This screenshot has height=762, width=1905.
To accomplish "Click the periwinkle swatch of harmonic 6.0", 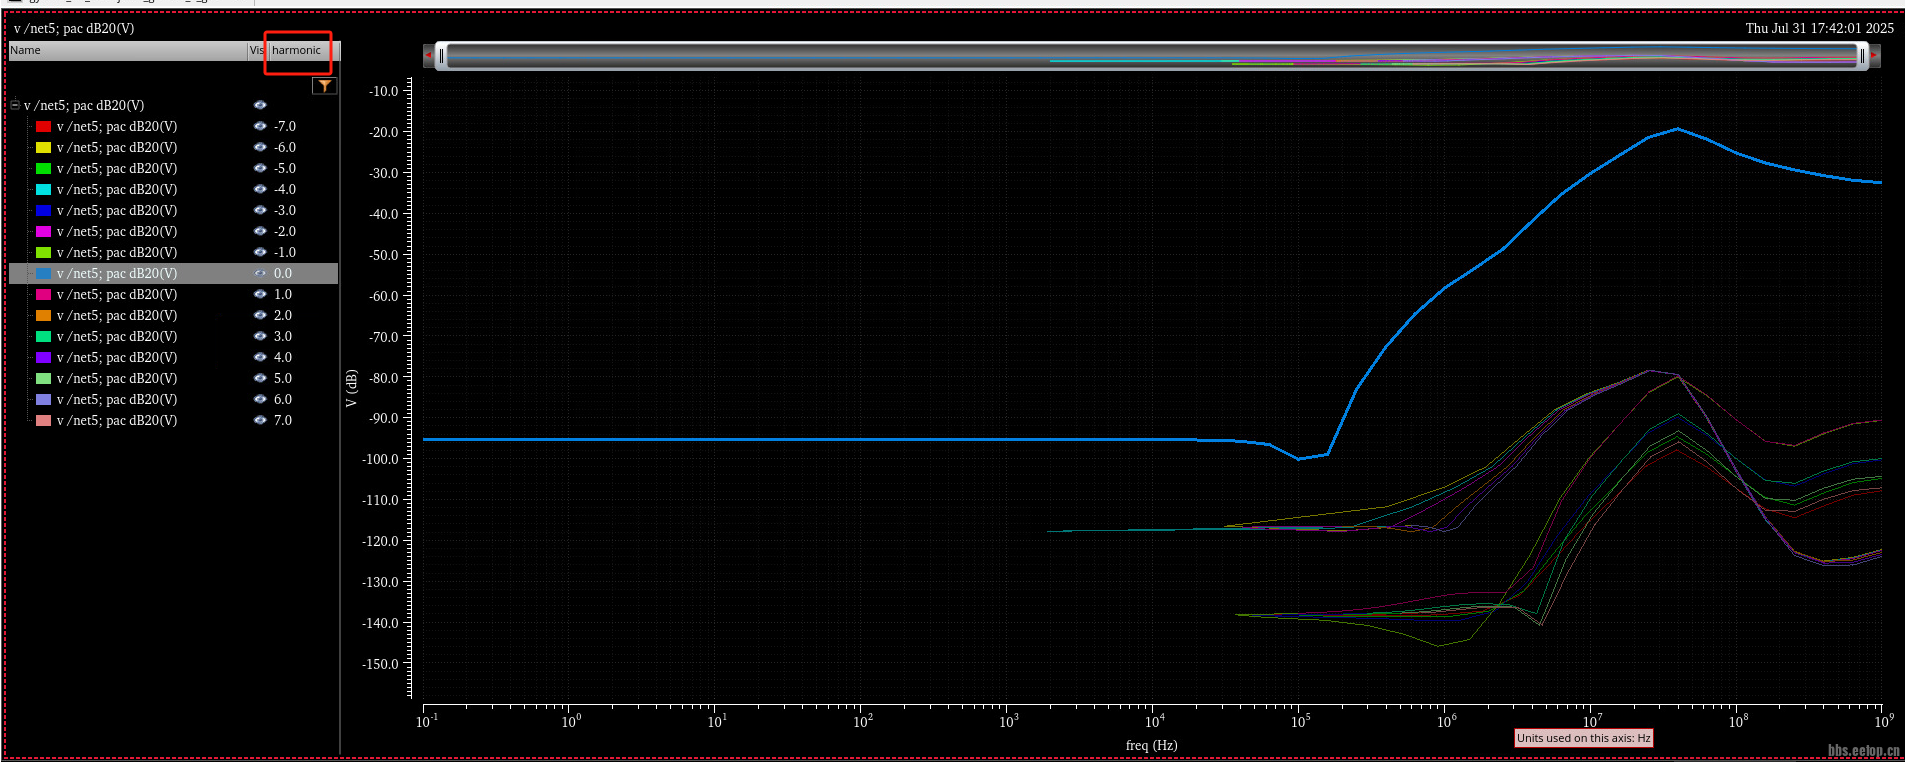I will click(43, 399).
